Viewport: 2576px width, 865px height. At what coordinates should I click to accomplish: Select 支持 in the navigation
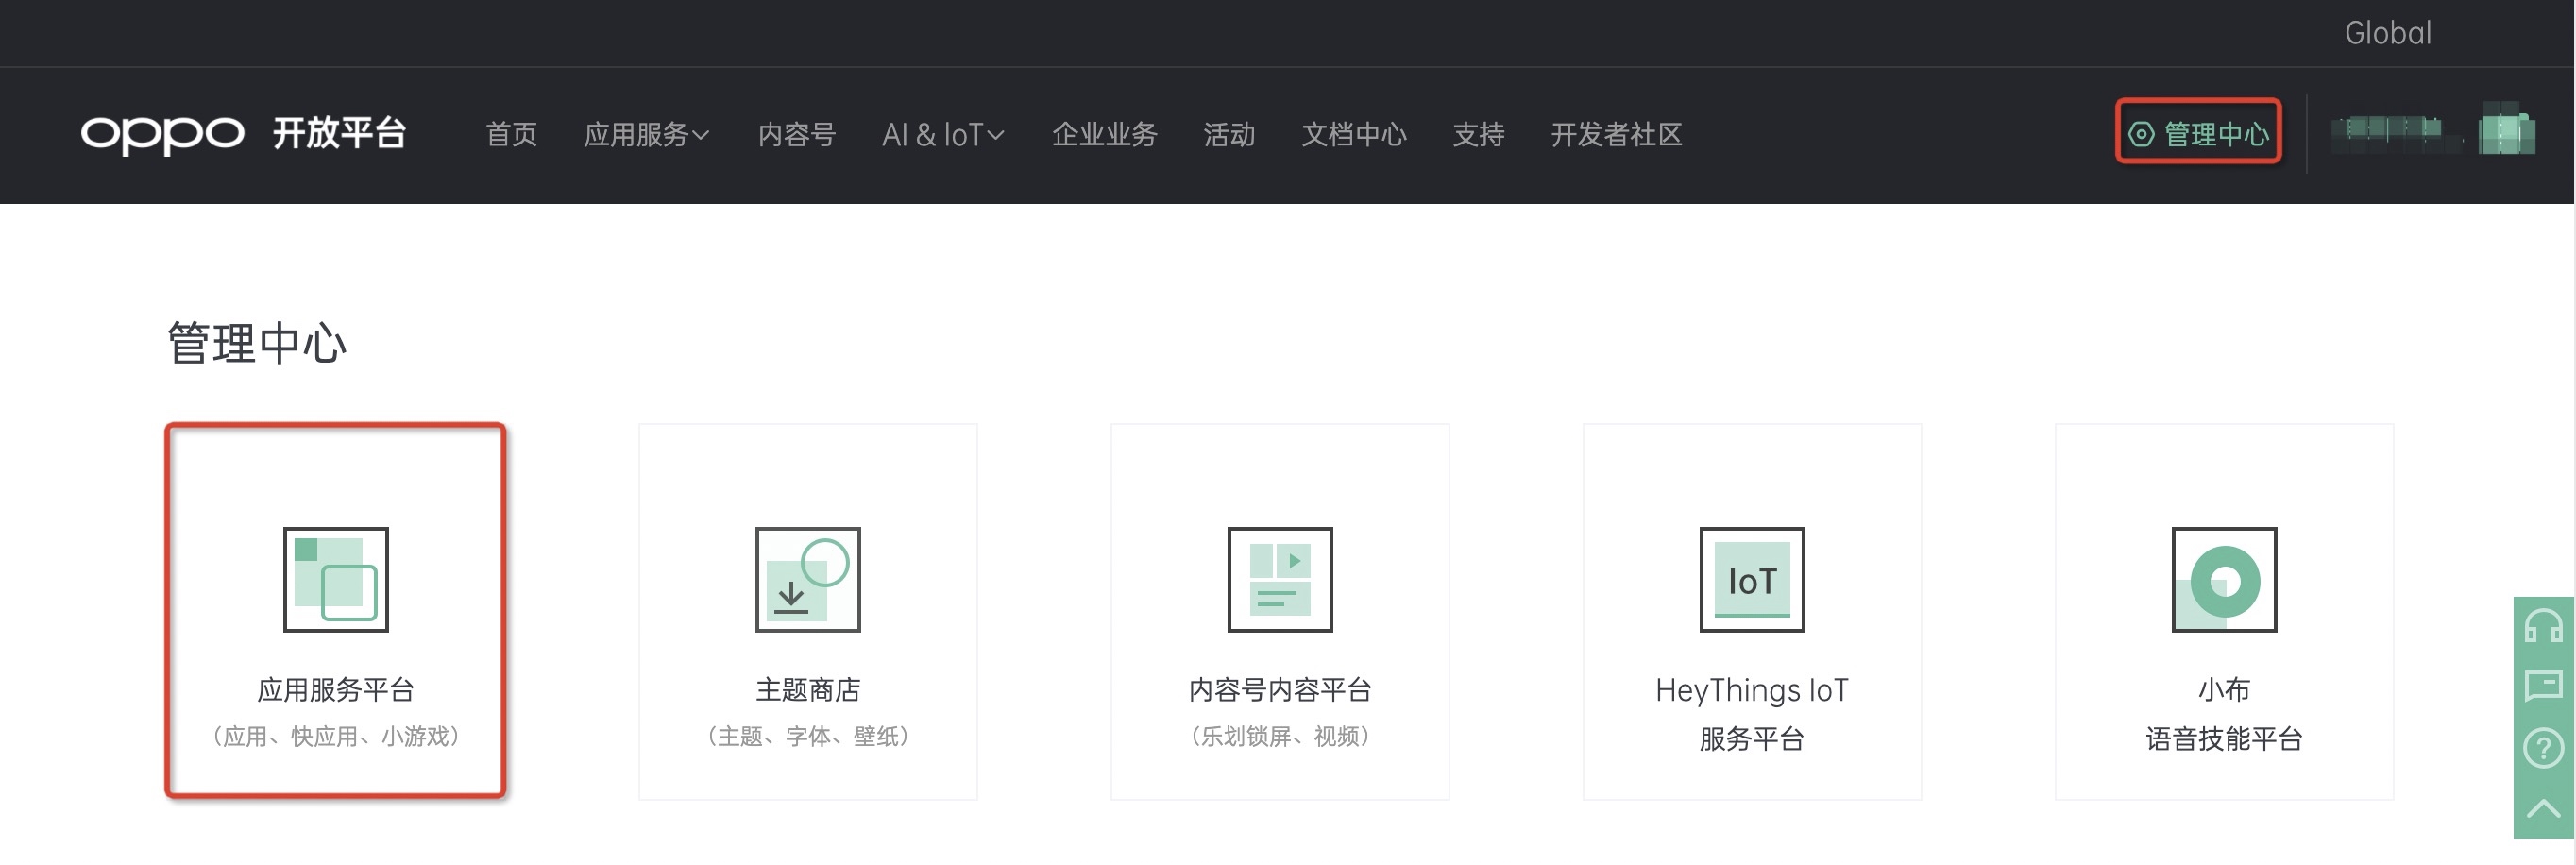1478,134
